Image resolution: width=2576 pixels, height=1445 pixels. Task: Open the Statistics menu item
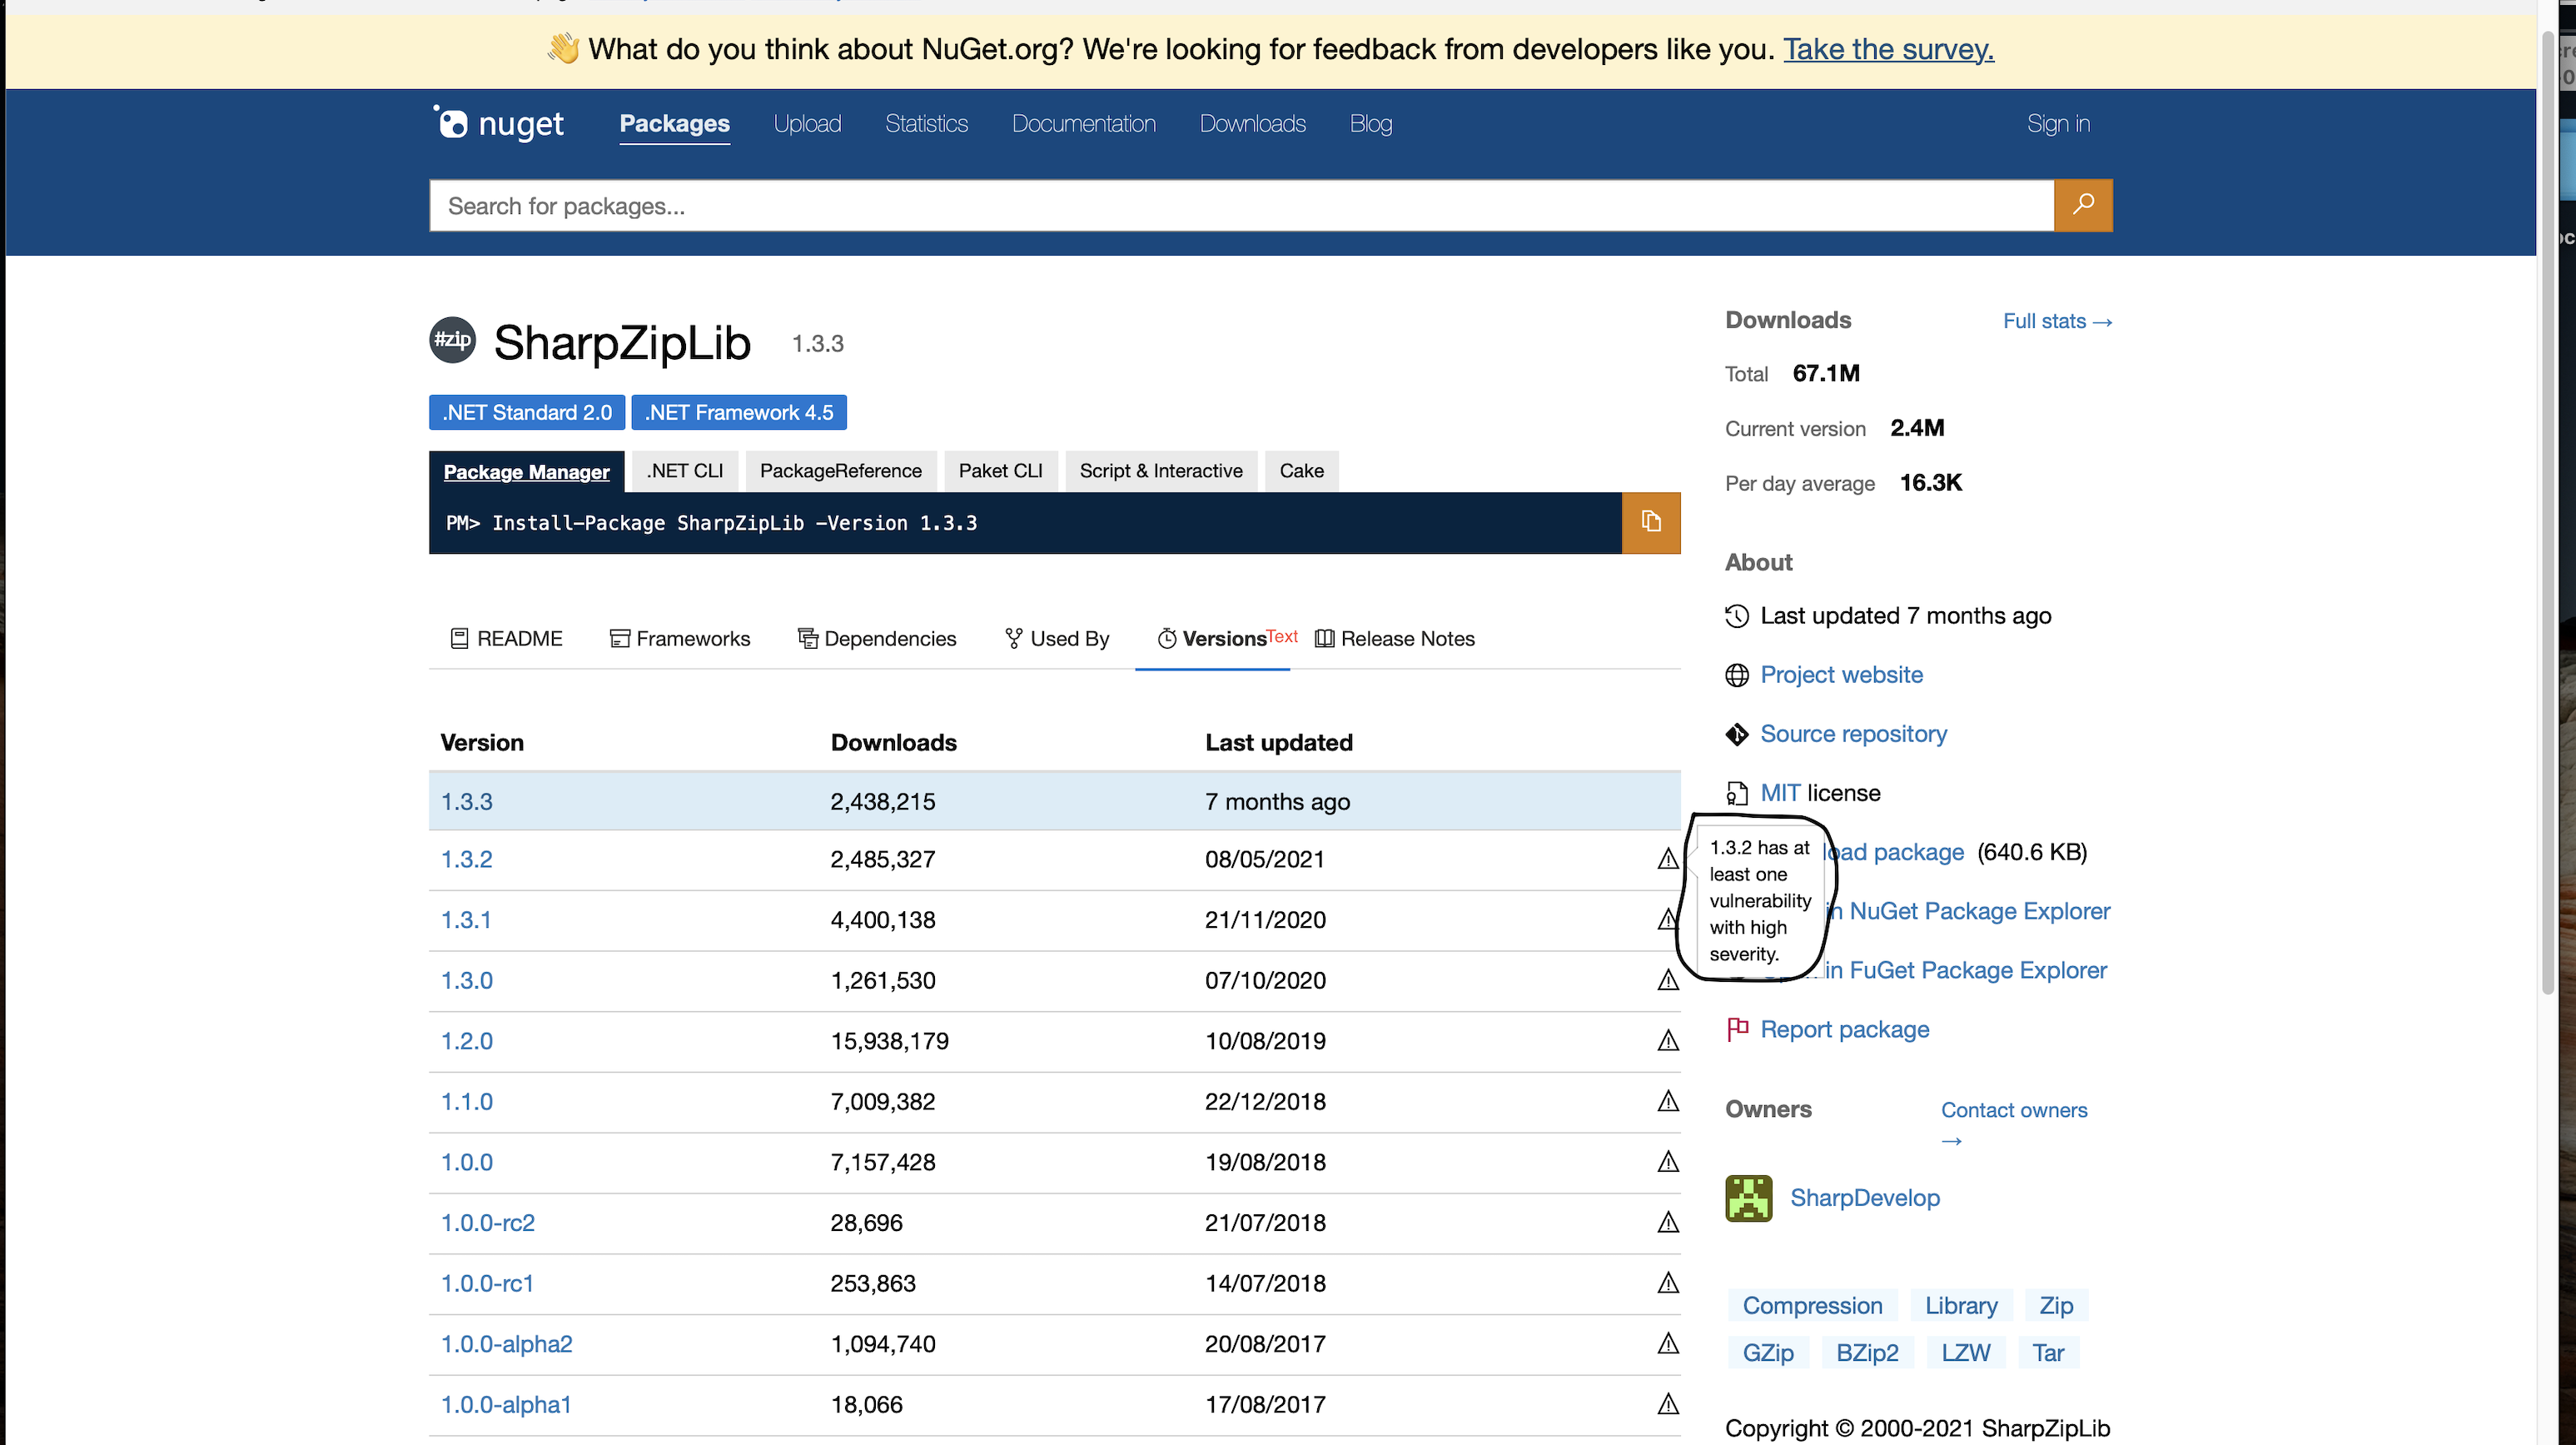coord(926,123)
